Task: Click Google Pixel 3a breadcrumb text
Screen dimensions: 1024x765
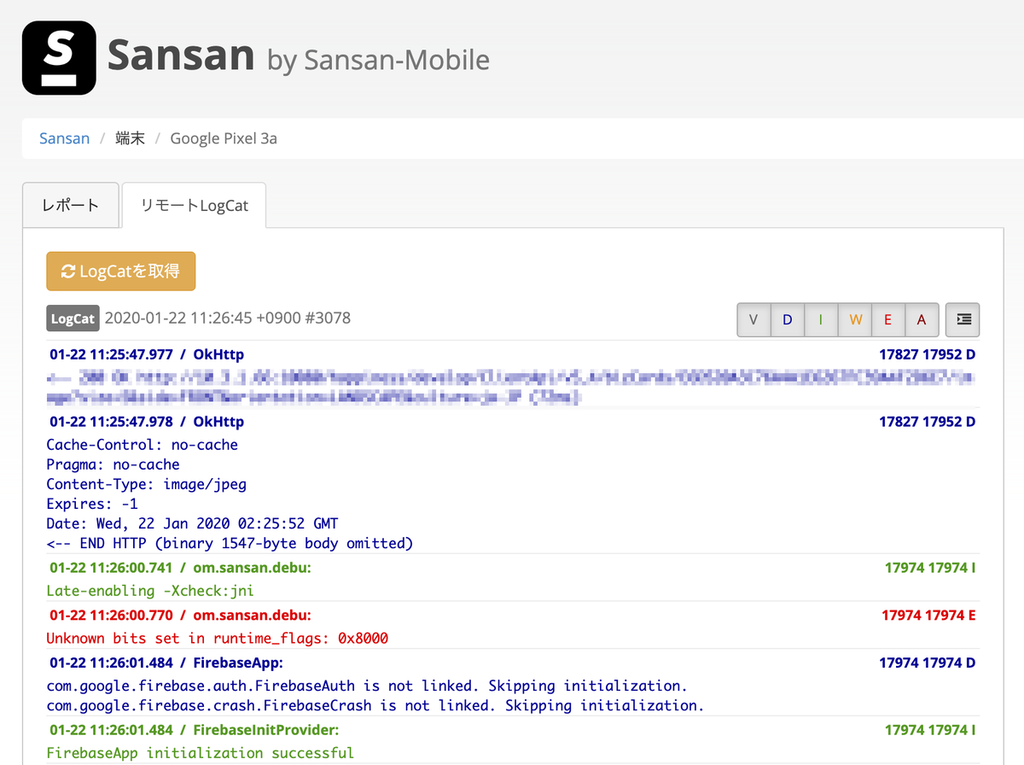Action: tap(223, 138)
